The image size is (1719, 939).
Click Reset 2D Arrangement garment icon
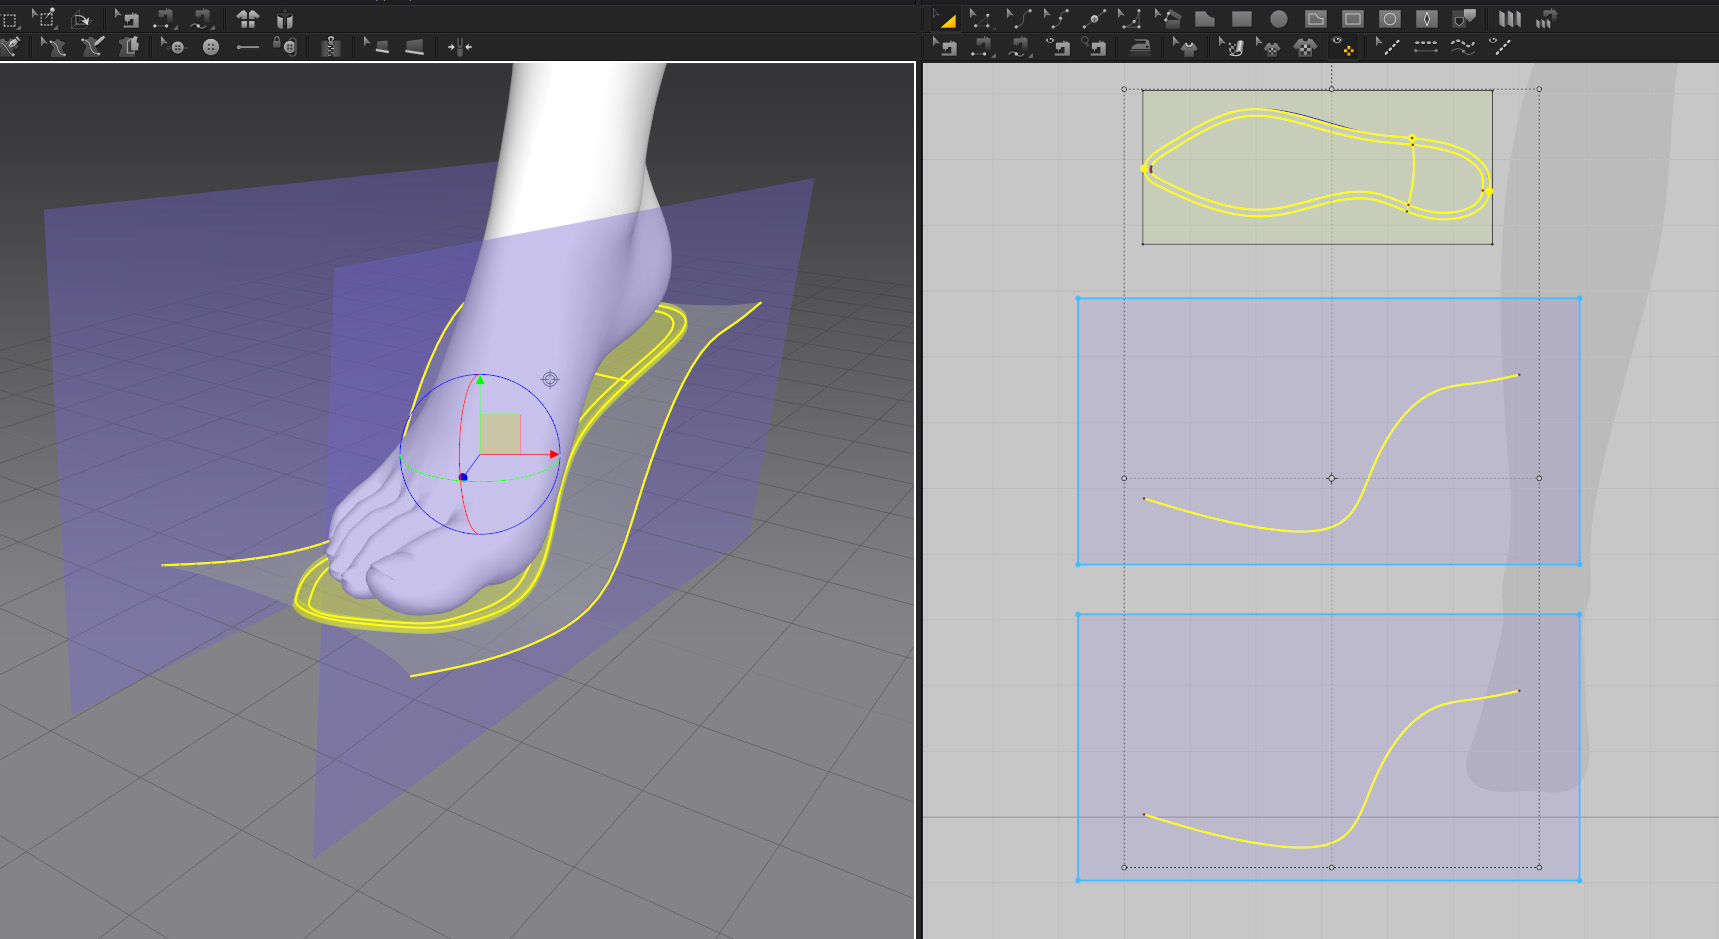(248, 19)
